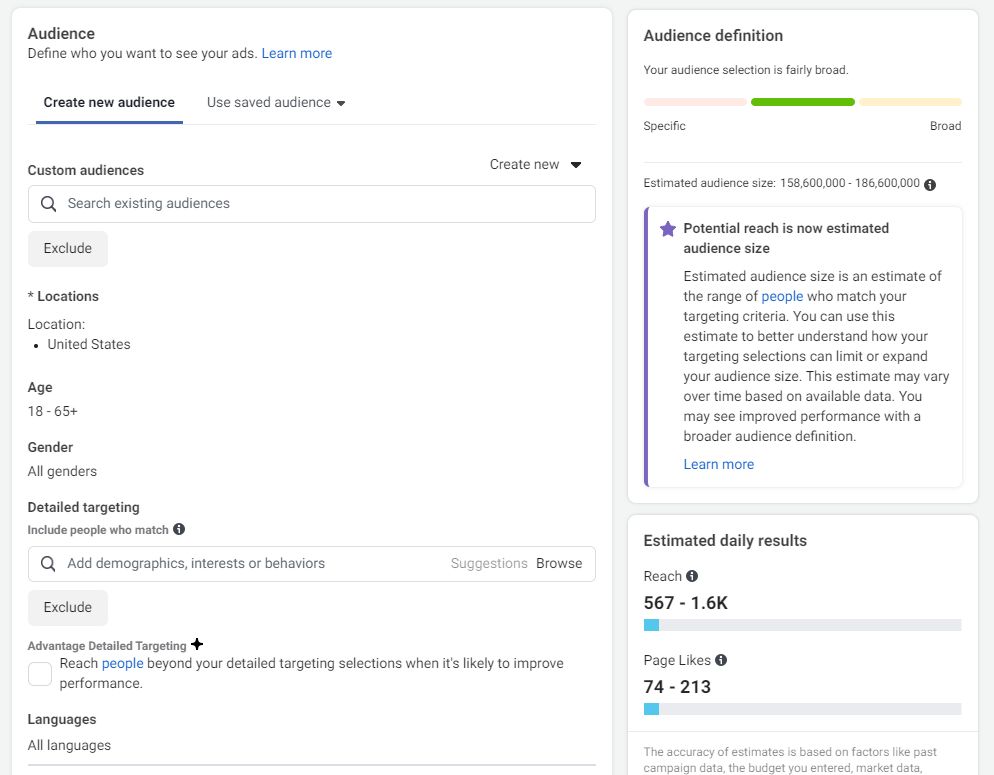Screen dimensions: 994x775
Task: Expand the Use saved audience dropdown arrow
Action: tap(341, 103)
